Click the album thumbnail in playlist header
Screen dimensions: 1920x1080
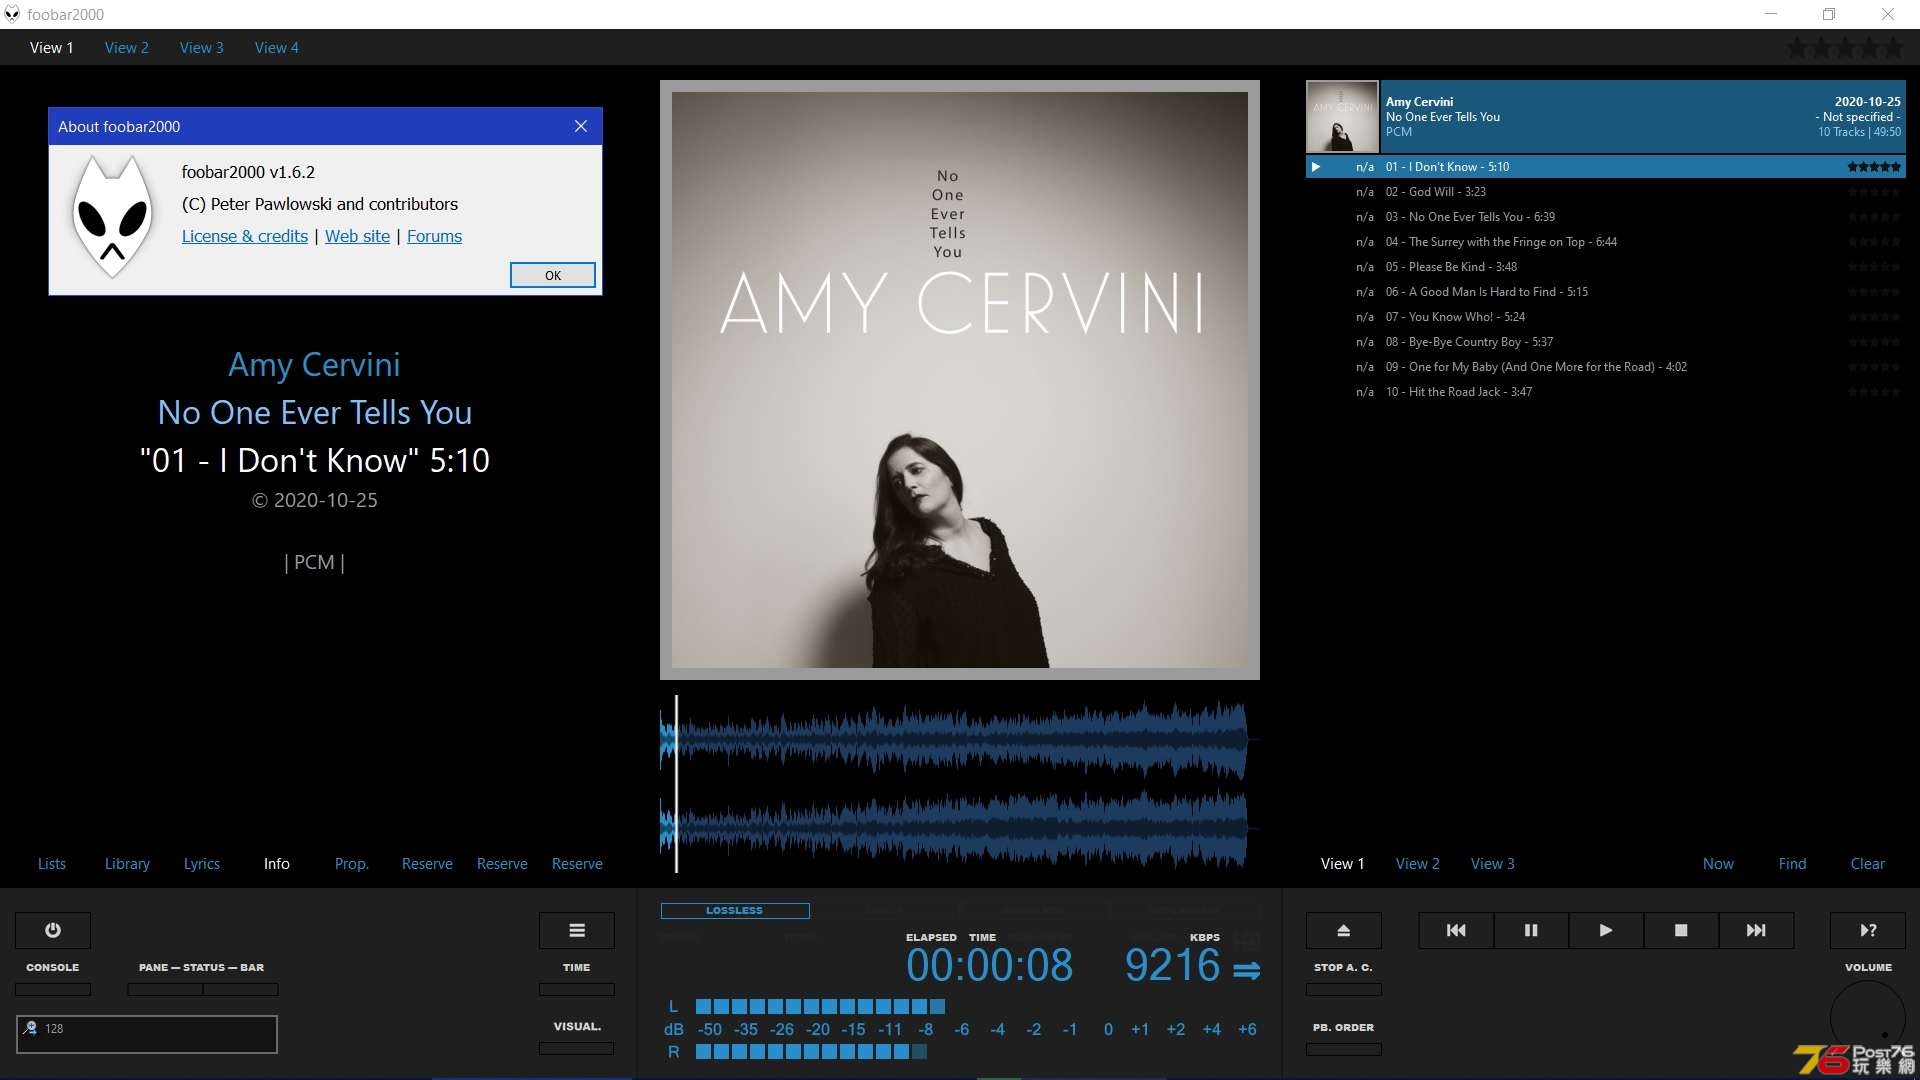point(1342,116)
